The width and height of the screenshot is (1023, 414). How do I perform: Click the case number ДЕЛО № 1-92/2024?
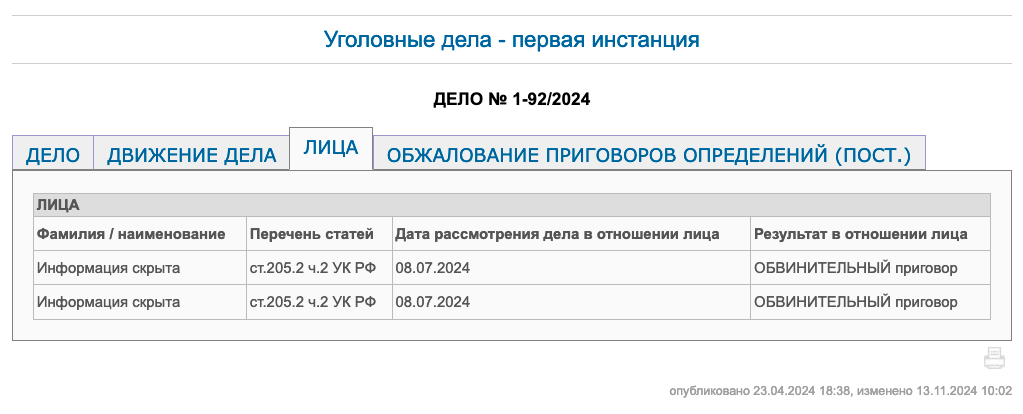pos(511,99)
